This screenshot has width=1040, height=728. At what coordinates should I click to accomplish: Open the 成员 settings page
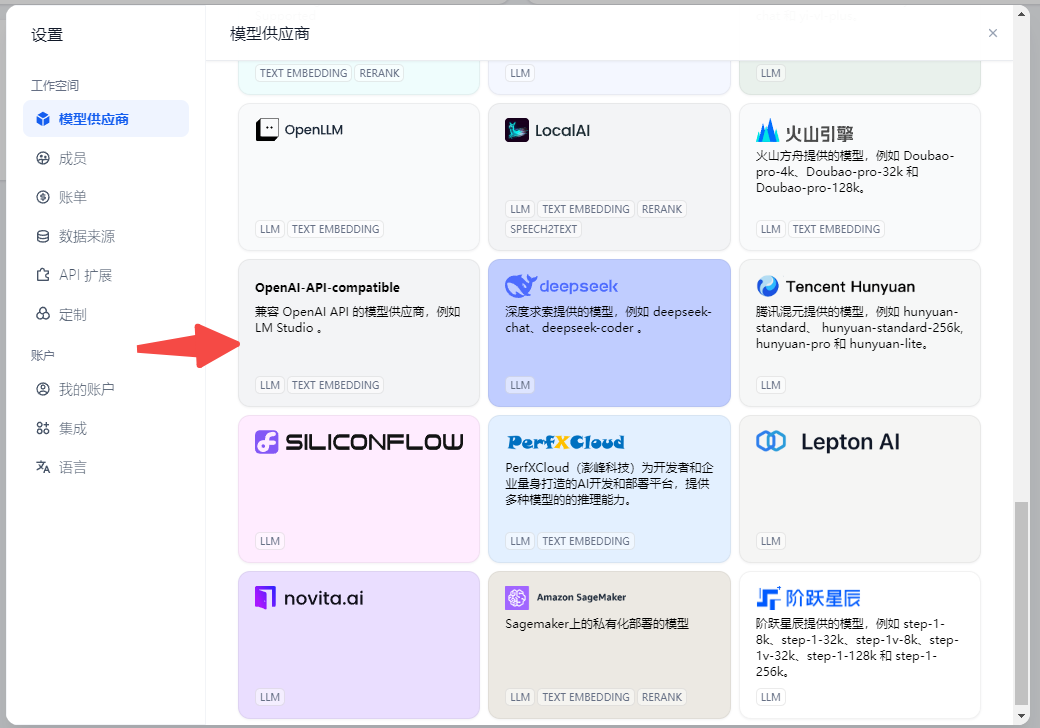pyautogui.click(x=106, y=158)
